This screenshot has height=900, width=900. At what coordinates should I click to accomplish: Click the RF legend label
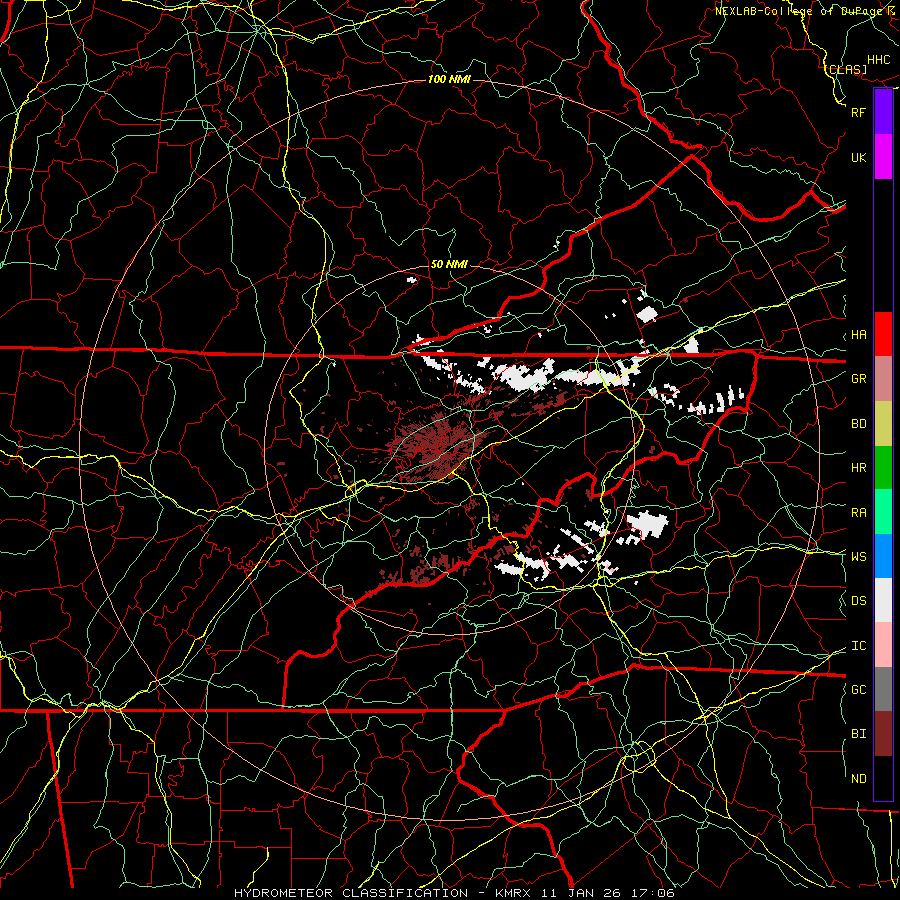pos(858,112)
